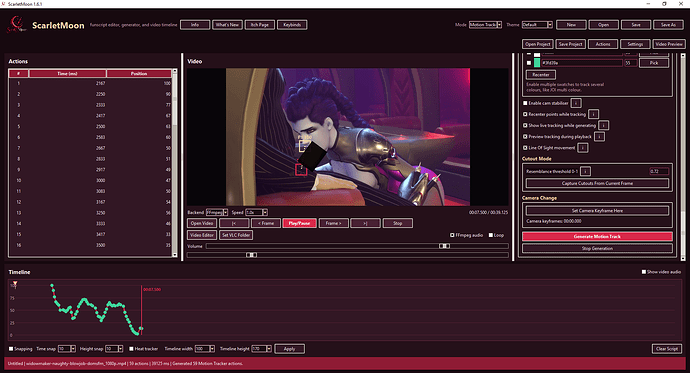Open the Height snap dropdown
Screen dimensions: 690x373
120,349
